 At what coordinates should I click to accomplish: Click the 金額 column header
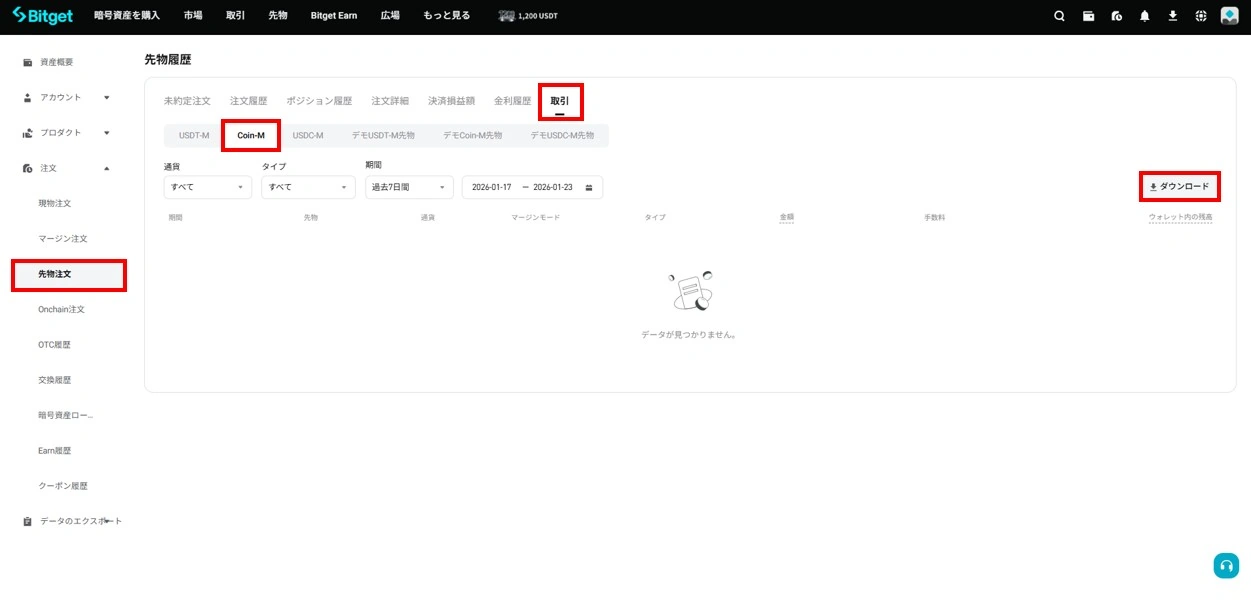click(x=787, y=217)
